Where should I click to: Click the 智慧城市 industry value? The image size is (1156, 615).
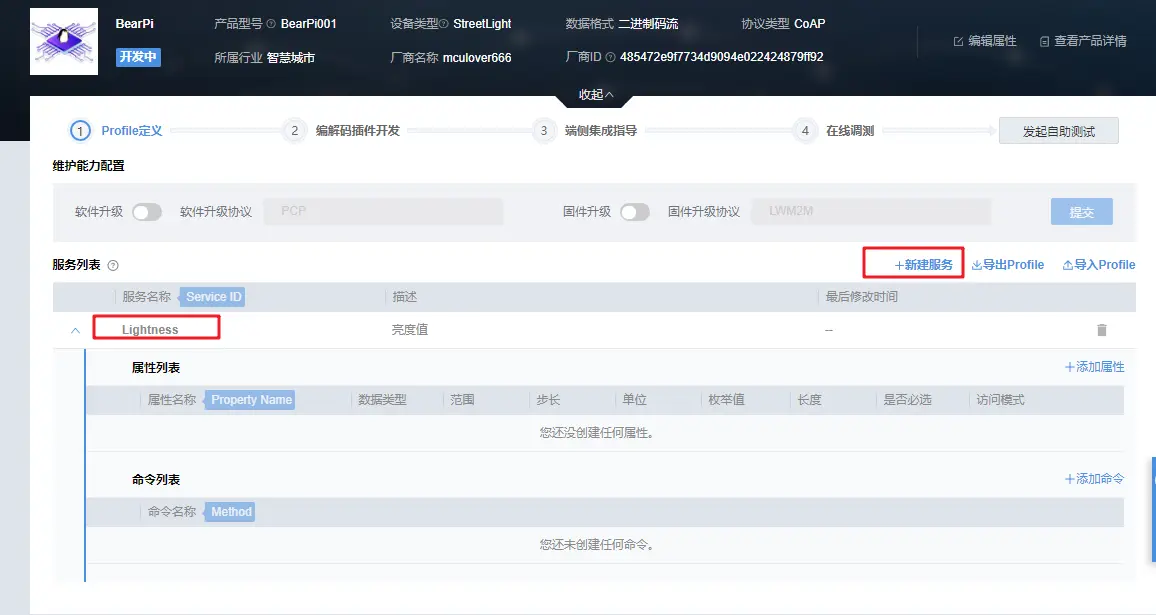(x=290, y=58)
